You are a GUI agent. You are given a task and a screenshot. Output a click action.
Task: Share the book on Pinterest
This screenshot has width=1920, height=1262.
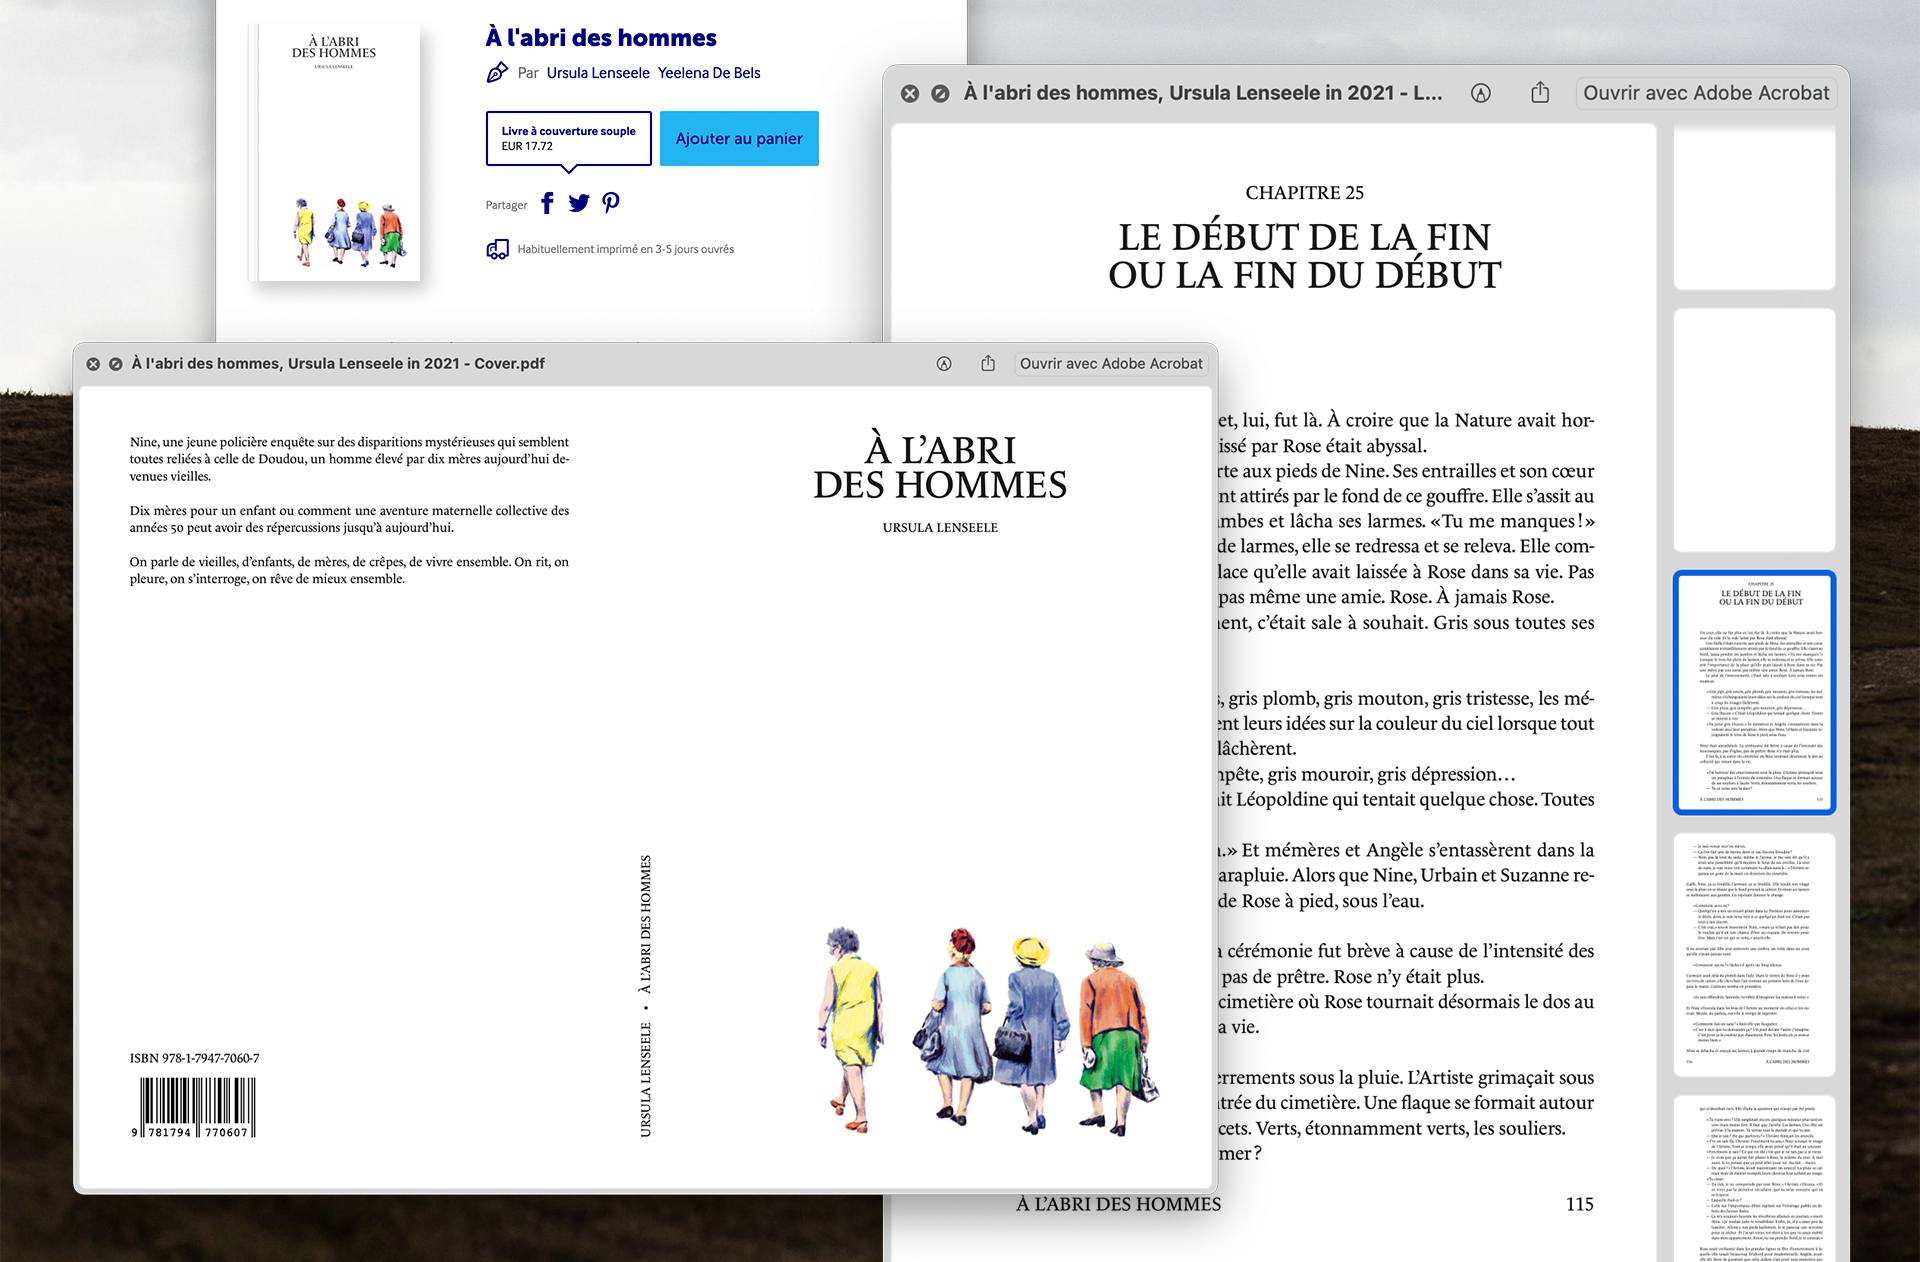pyautogui.click(x=611, y=203)
